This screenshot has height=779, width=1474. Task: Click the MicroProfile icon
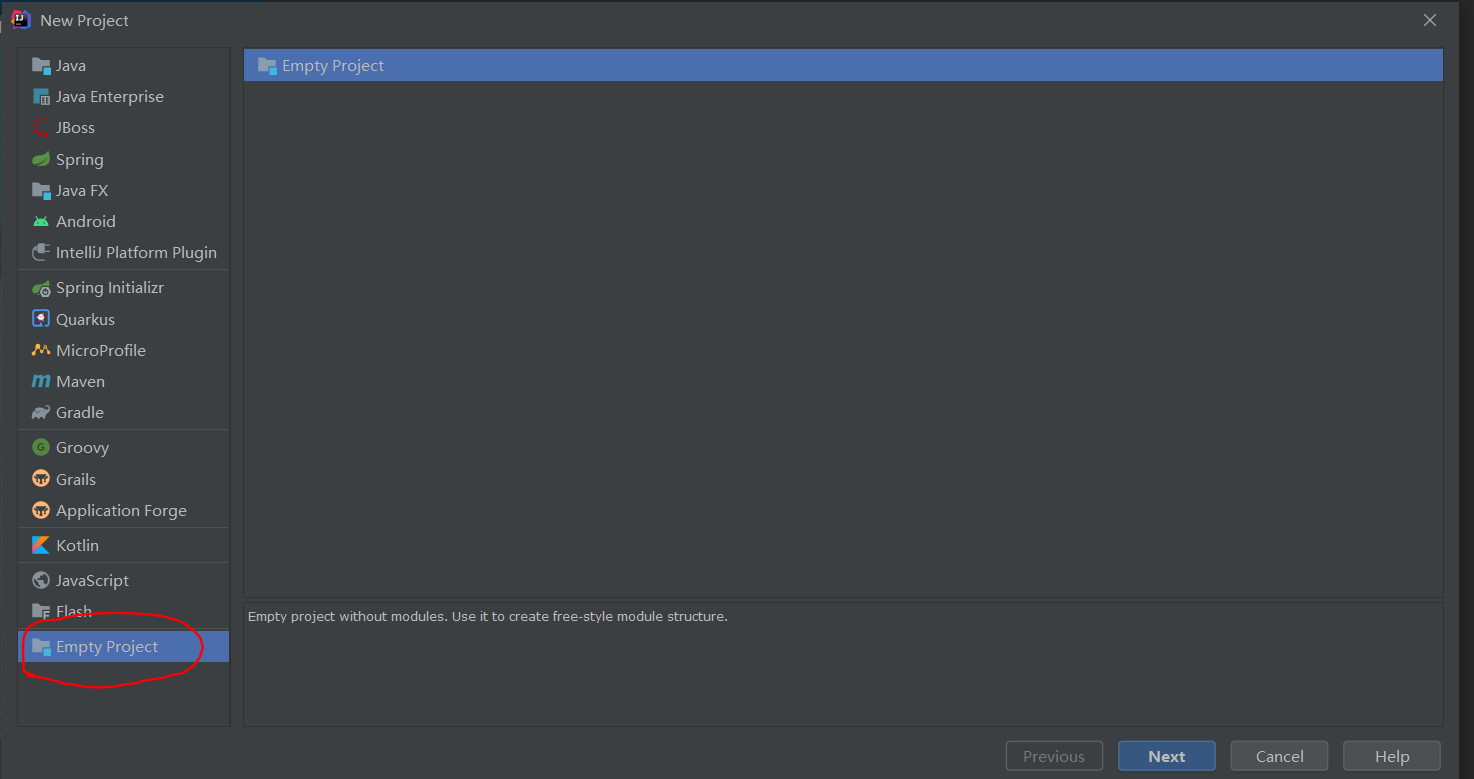click(x=41, y=351)
